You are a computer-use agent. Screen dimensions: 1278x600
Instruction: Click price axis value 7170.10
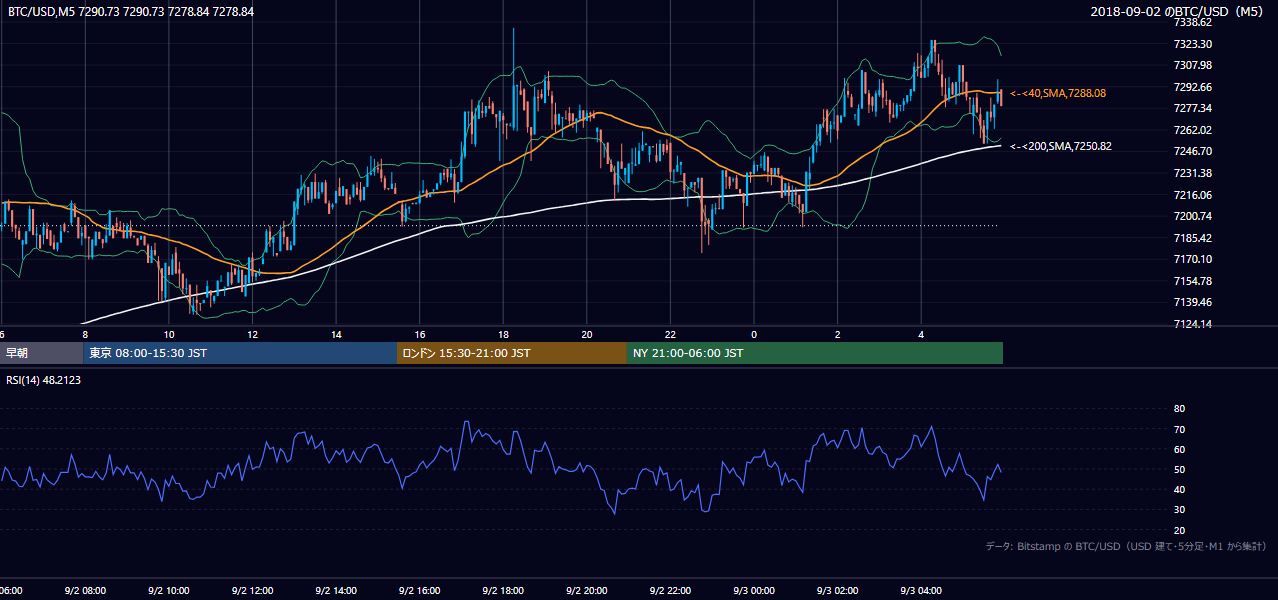point(1193,259)
